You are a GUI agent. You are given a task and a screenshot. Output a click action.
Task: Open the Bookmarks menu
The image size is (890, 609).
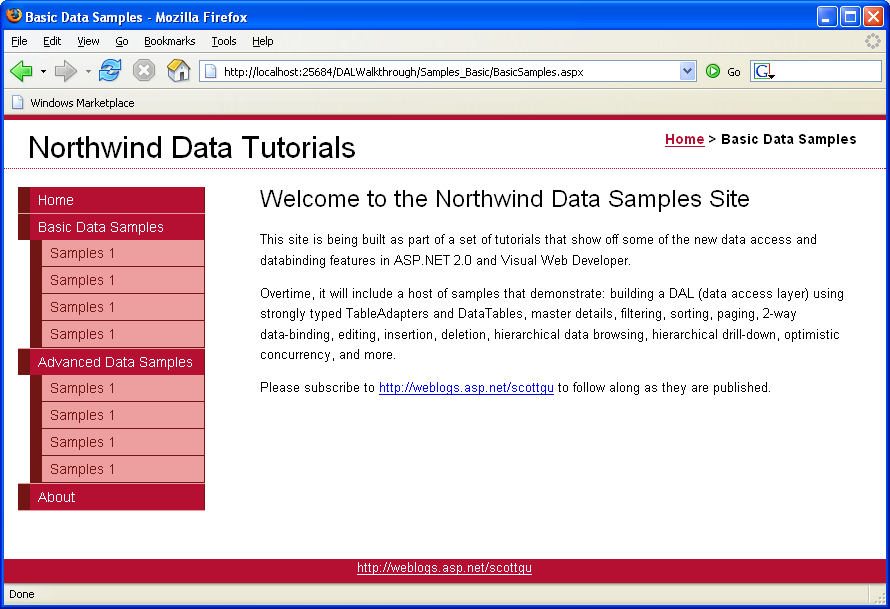coord(170,41)
